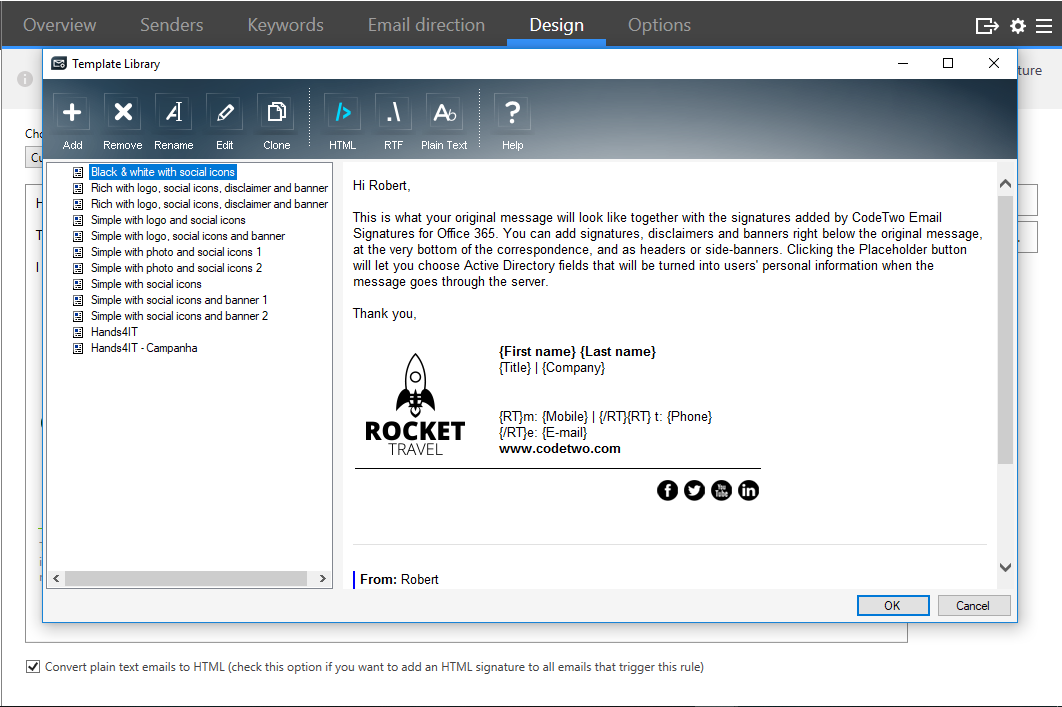1062x707 pixels.
Task: Click the Twitter icon in signature preview
Action: coord(694,490)
